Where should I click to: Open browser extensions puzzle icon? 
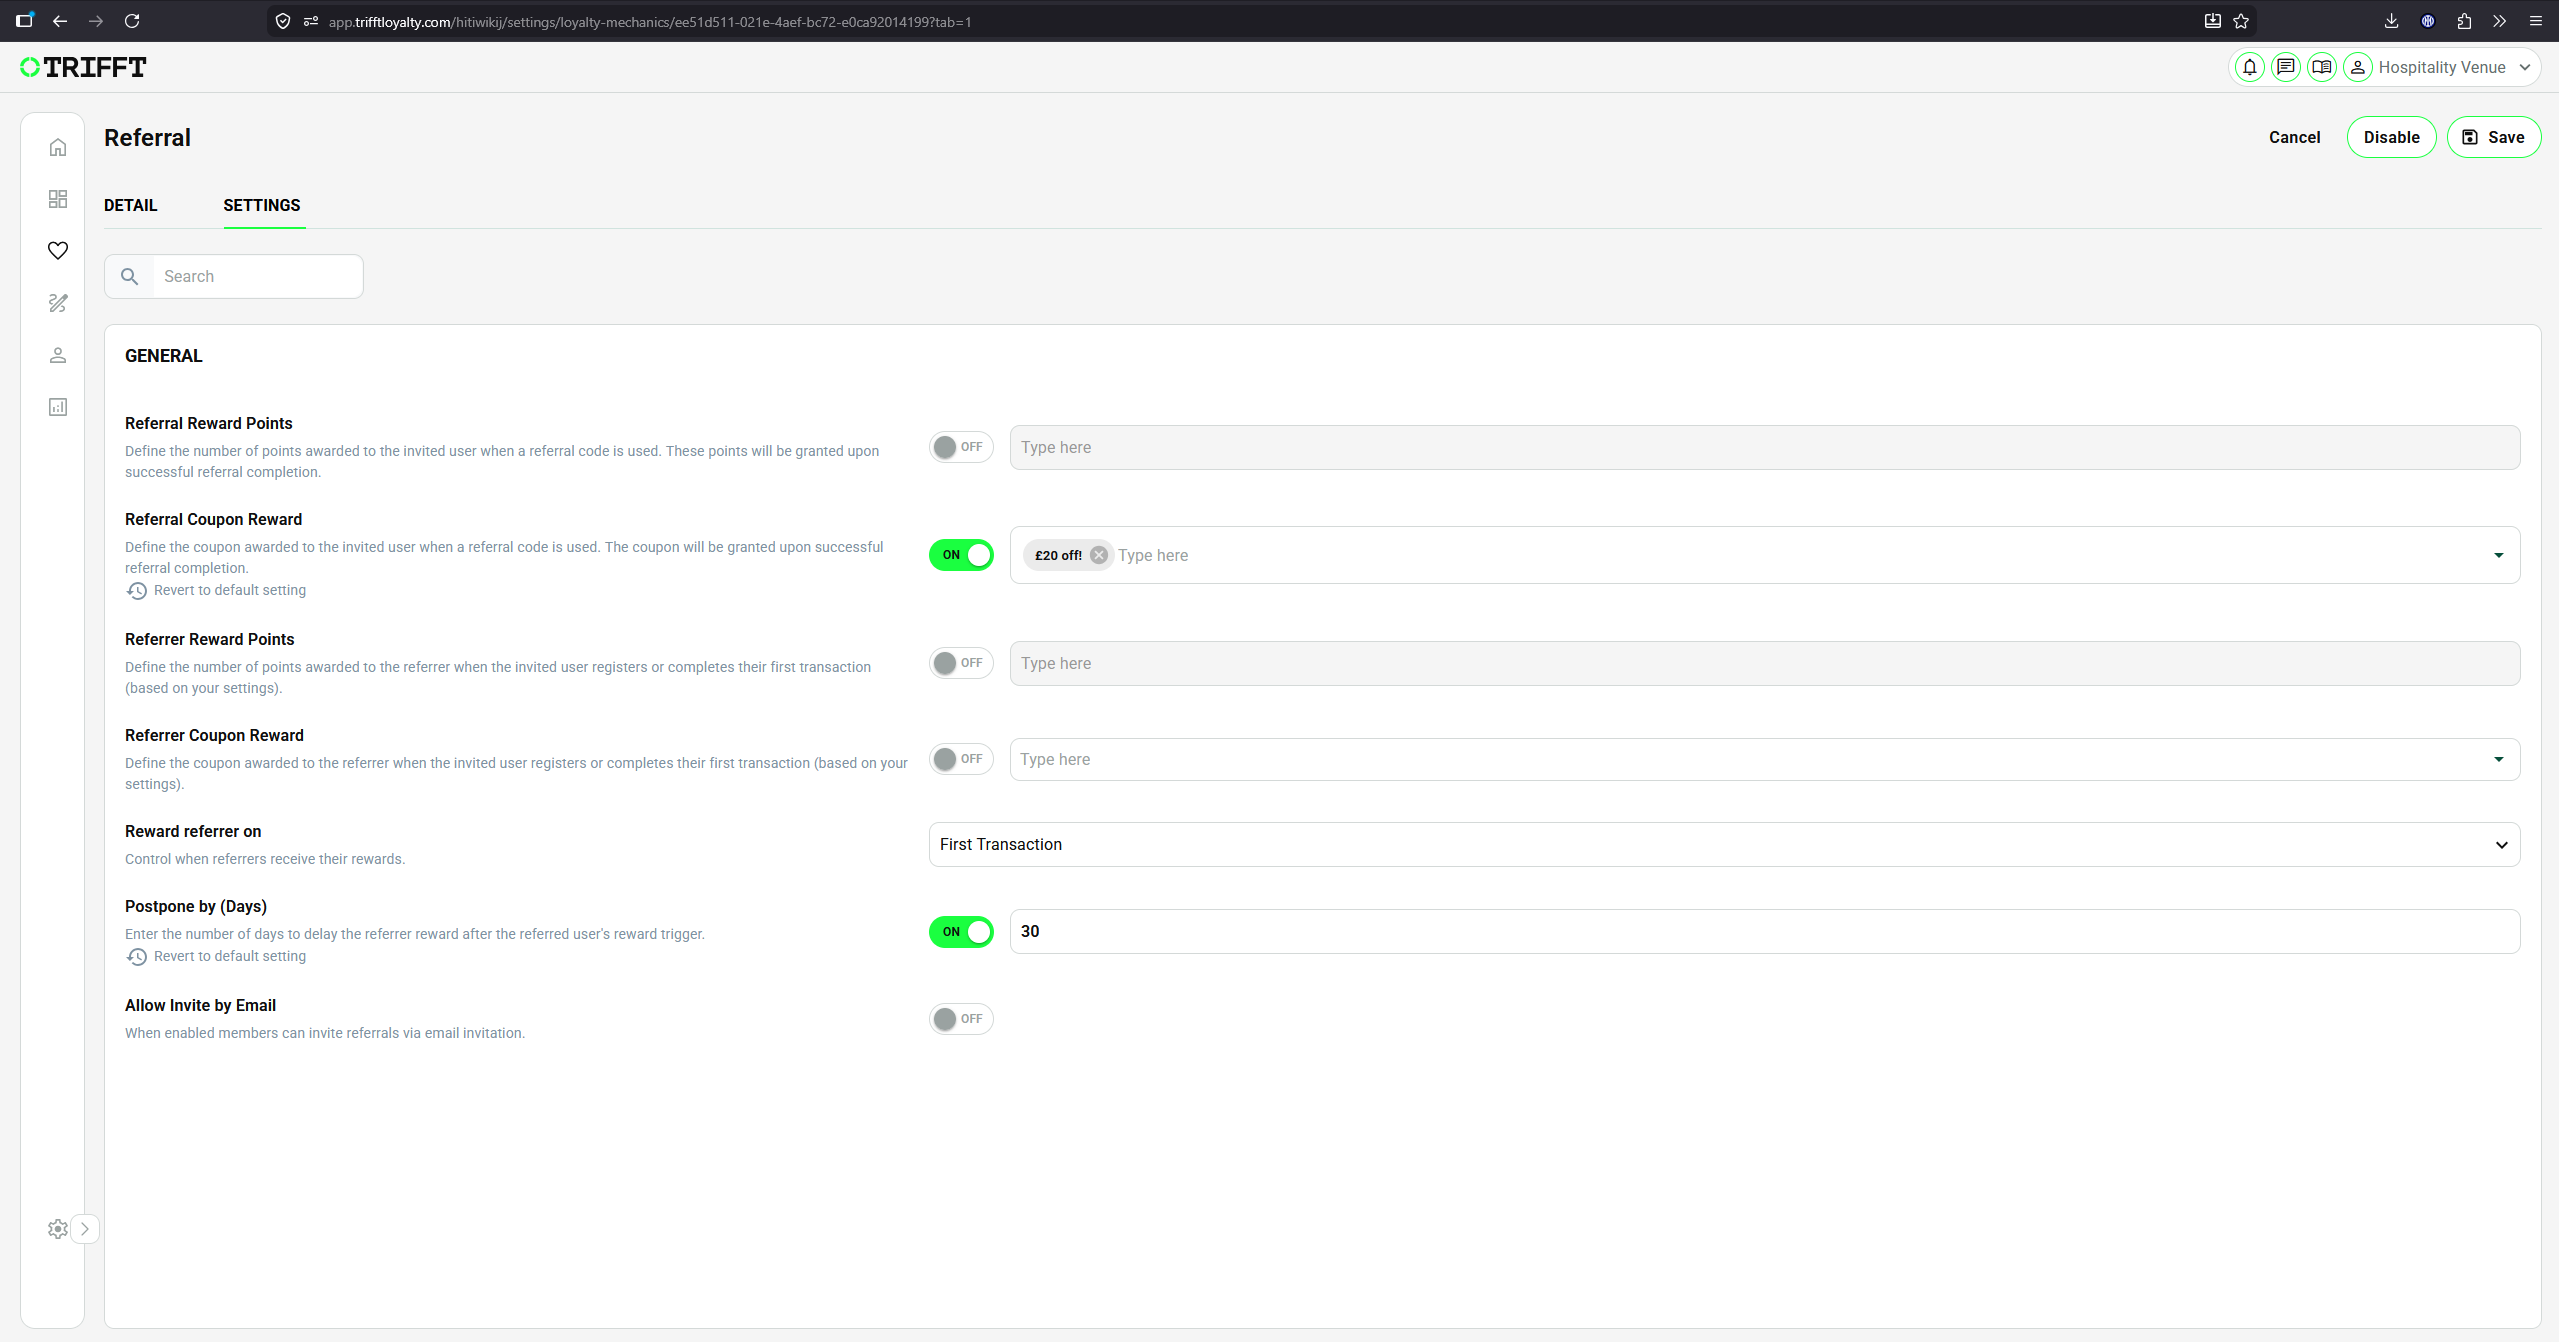click(x=2464, y=21)
